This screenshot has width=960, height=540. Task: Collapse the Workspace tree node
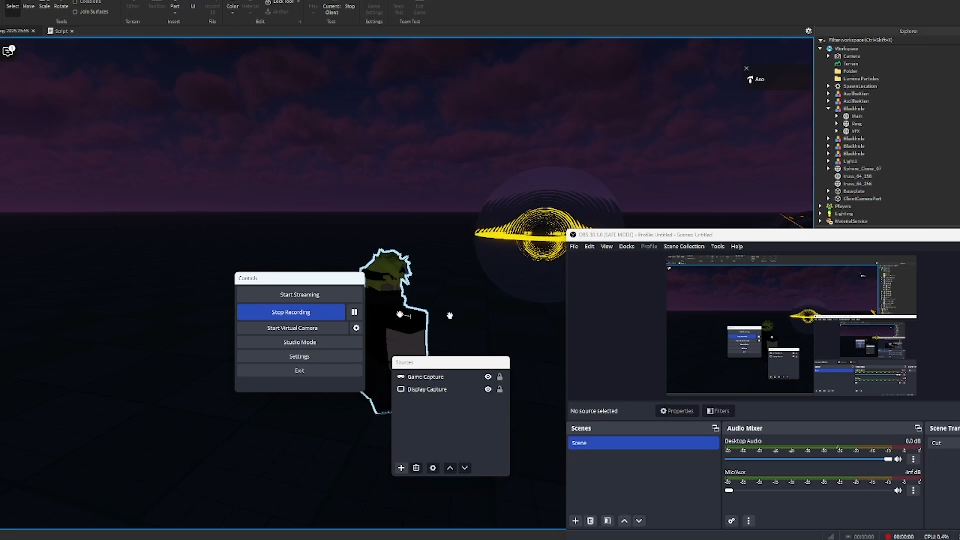821,48
